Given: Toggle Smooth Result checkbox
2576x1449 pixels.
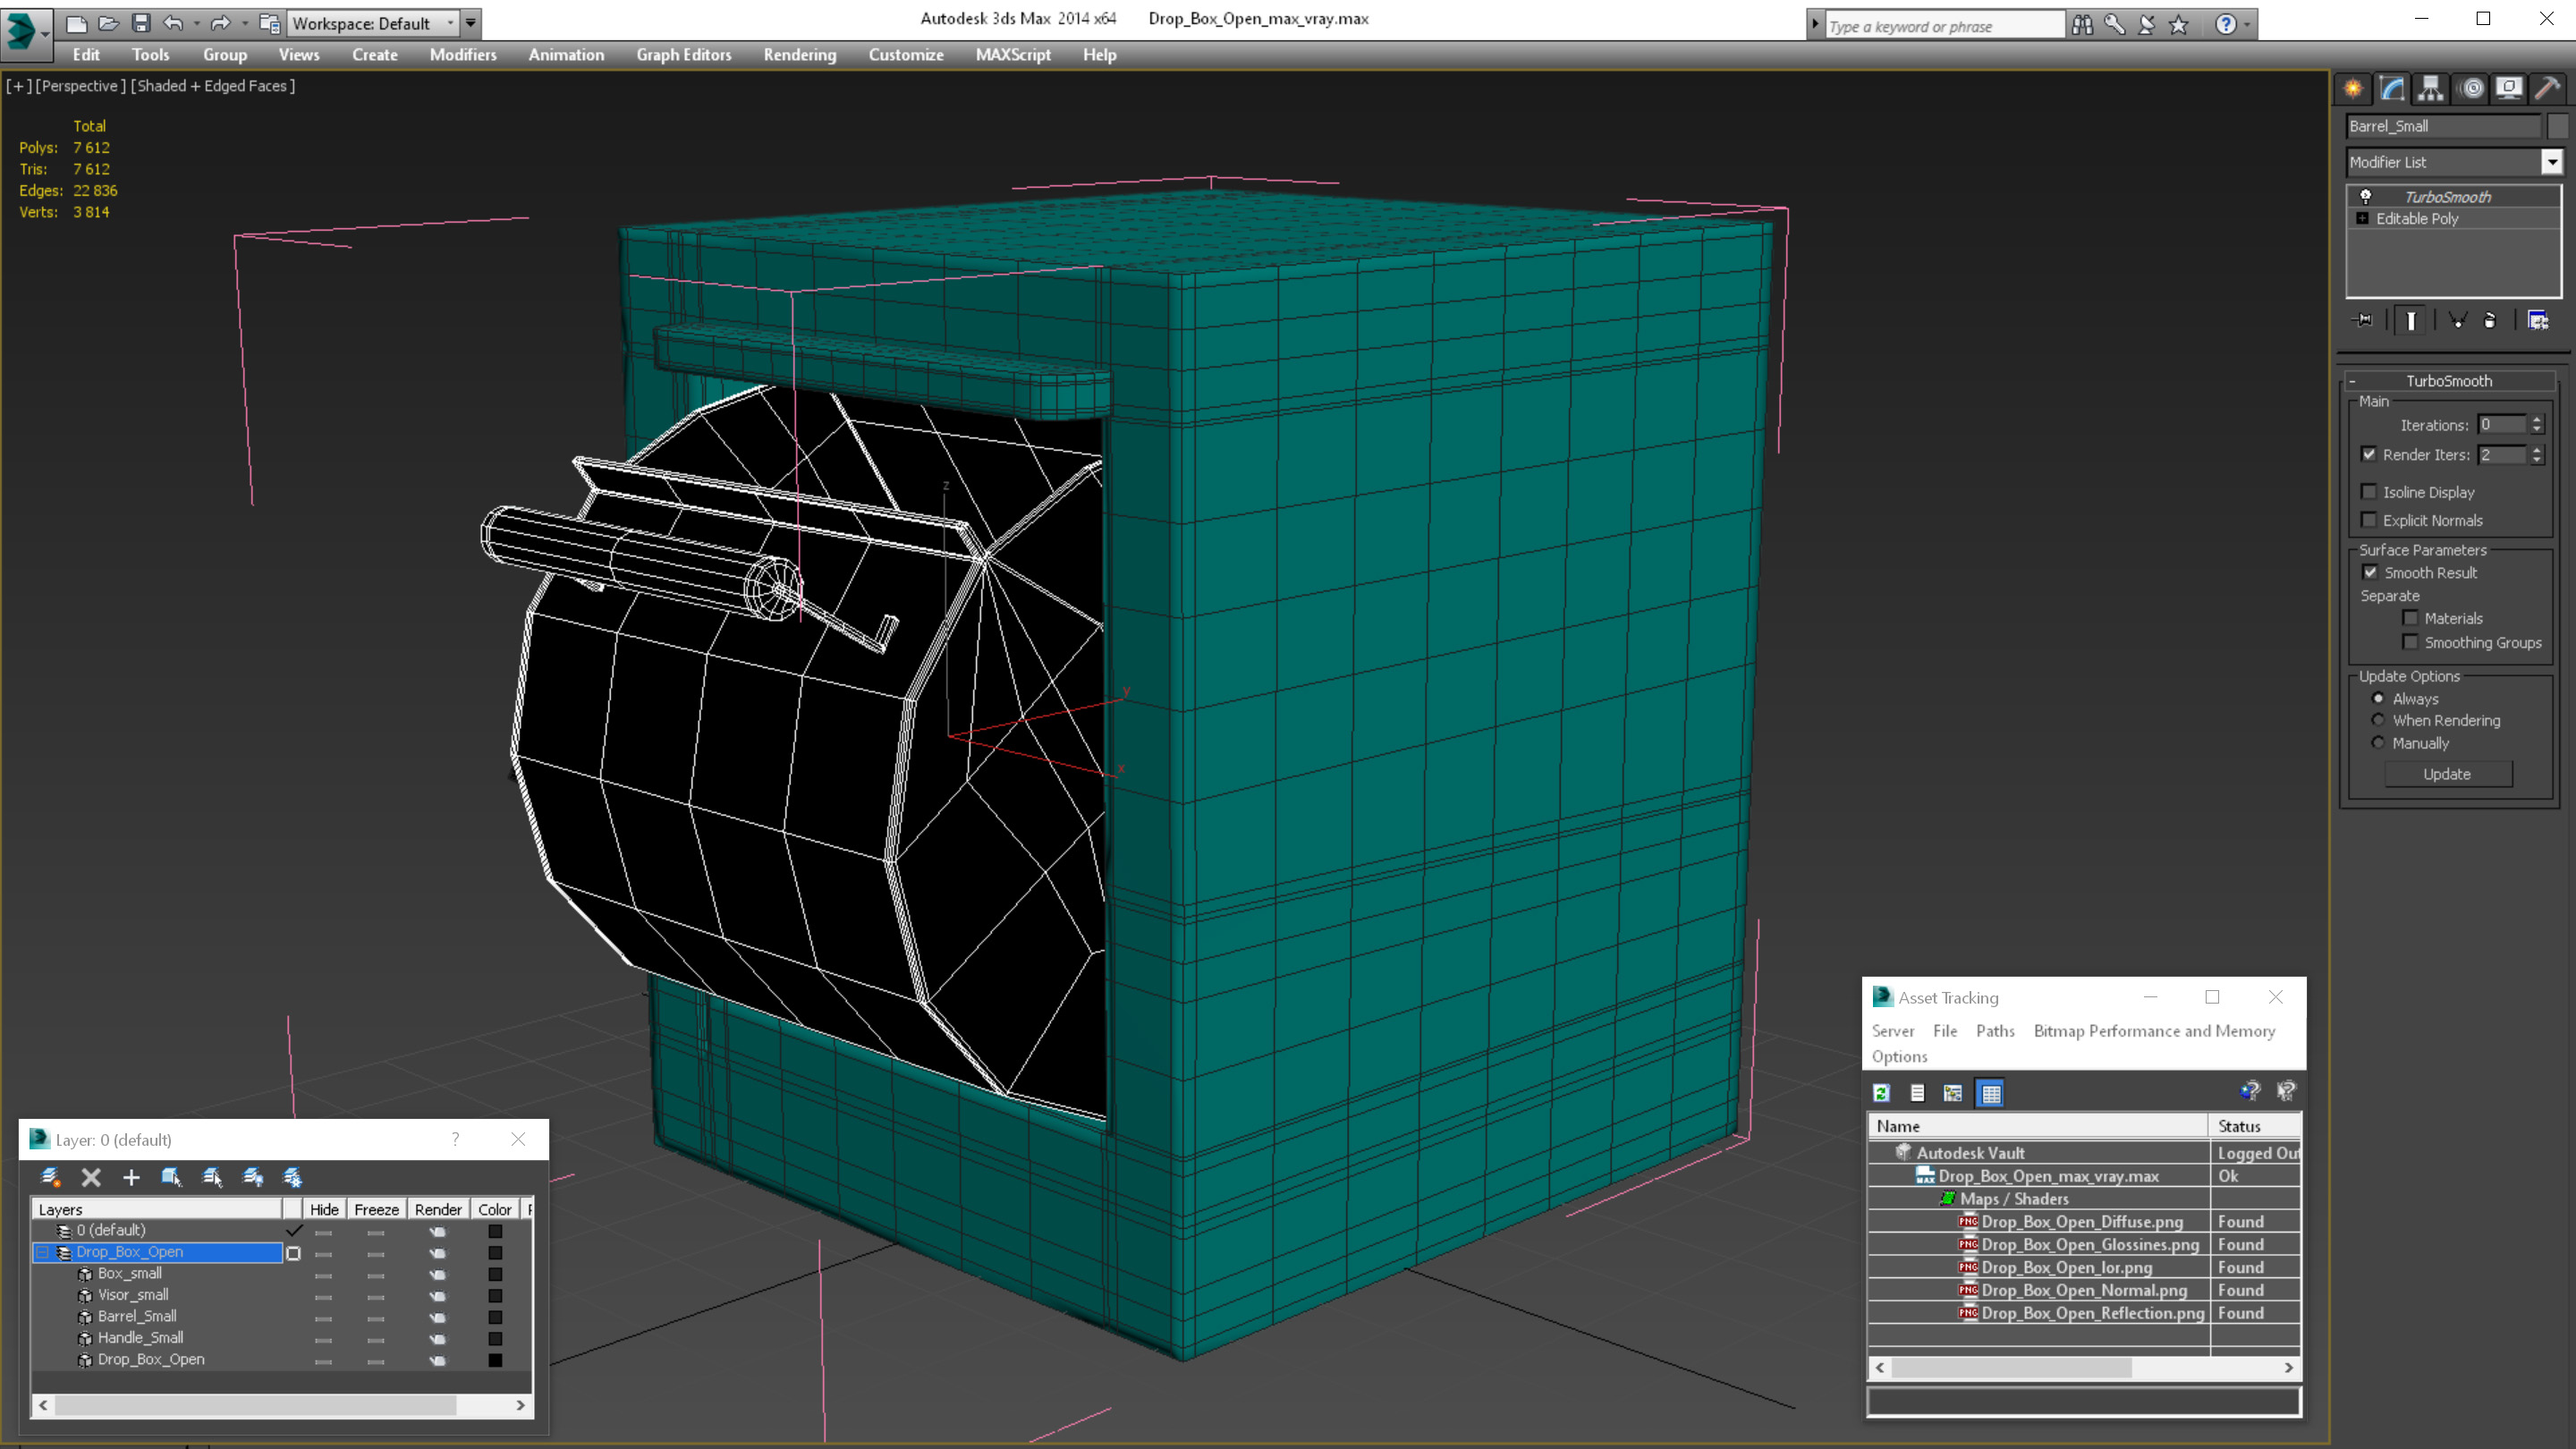Looking at the screenshot, I should click(2370, 572).
